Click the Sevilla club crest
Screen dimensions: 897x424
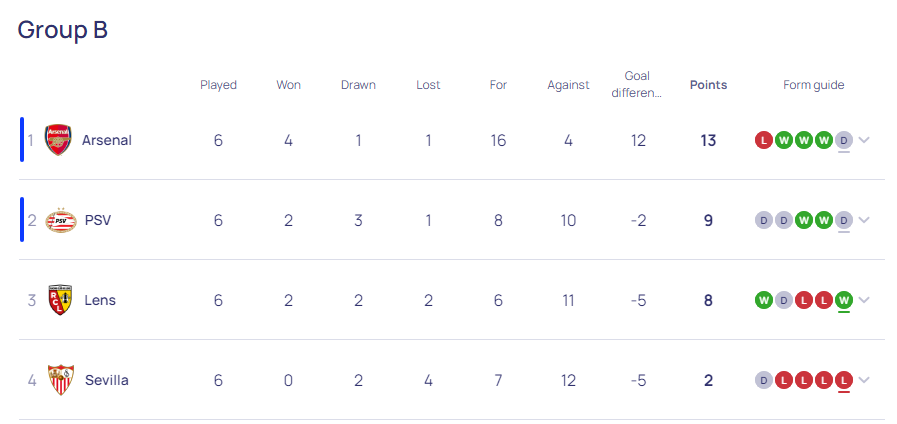tap(61, 380)
